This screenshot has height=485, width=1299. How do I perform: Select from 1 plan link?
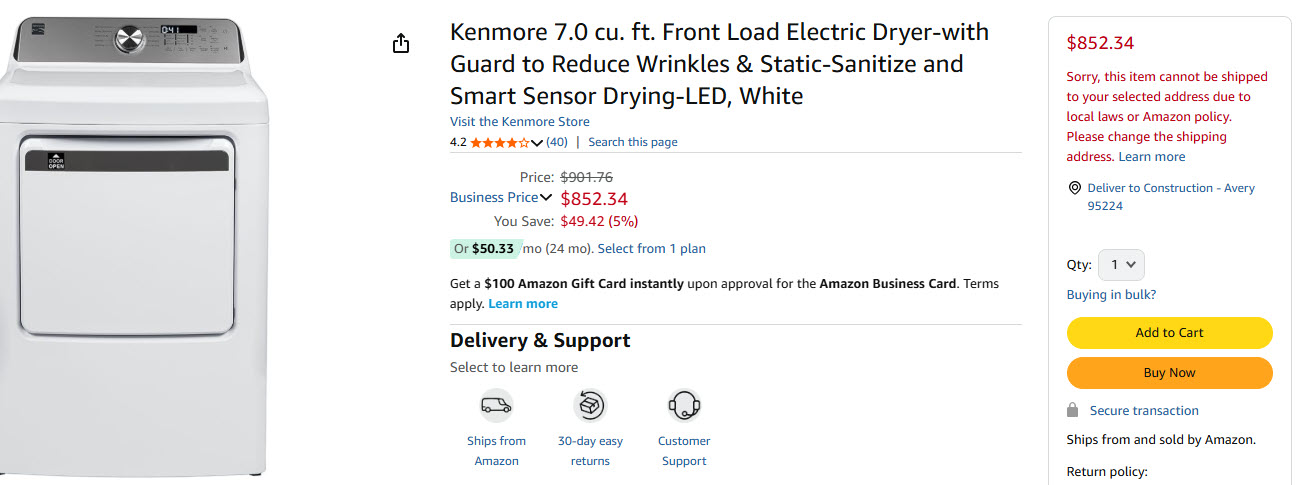coord(652,249)
